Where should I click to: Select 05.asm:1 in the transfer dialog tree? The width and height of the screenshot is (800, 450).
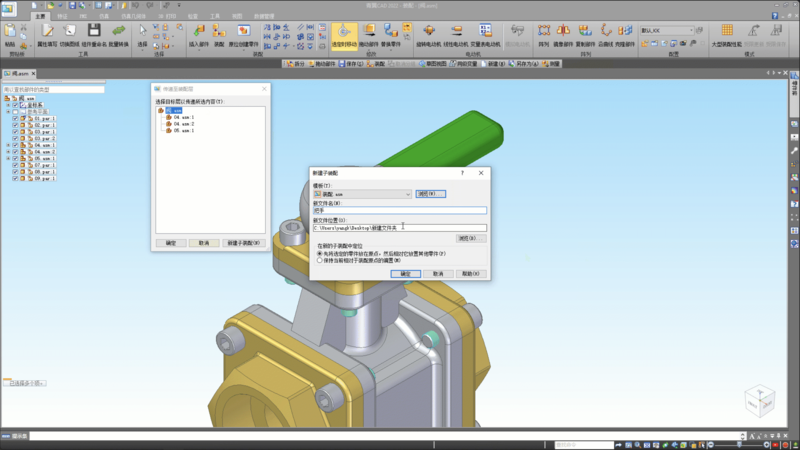pos(183,131)
